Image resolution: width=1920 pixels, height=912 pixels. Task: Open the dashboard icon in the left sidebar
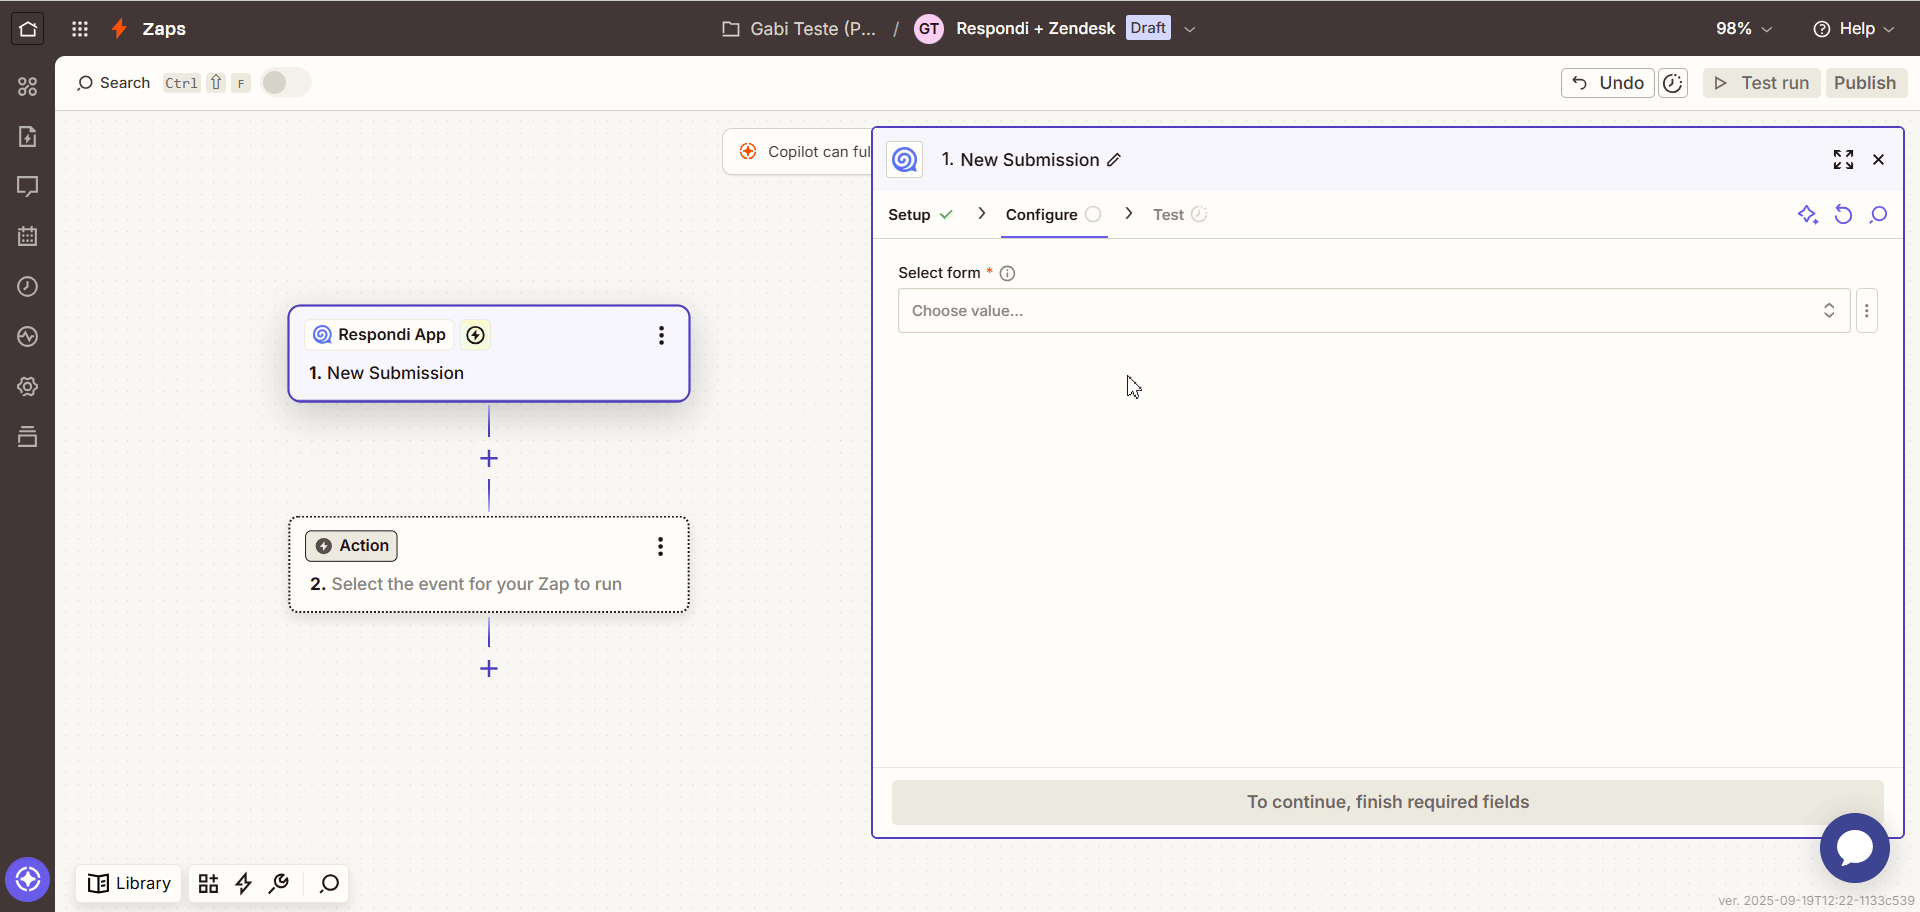click(x=28, y=87)
